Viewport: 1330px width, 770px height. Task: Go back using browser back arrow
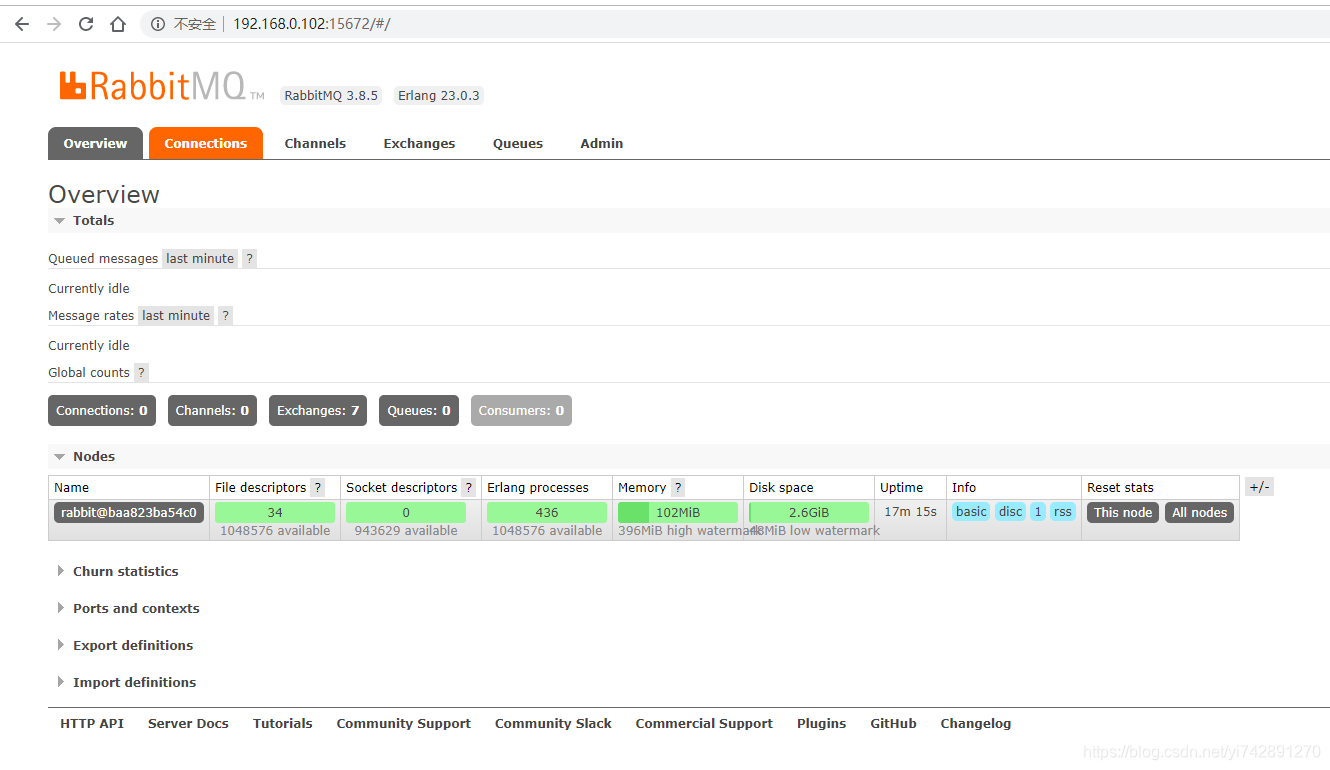click(22, 24)
